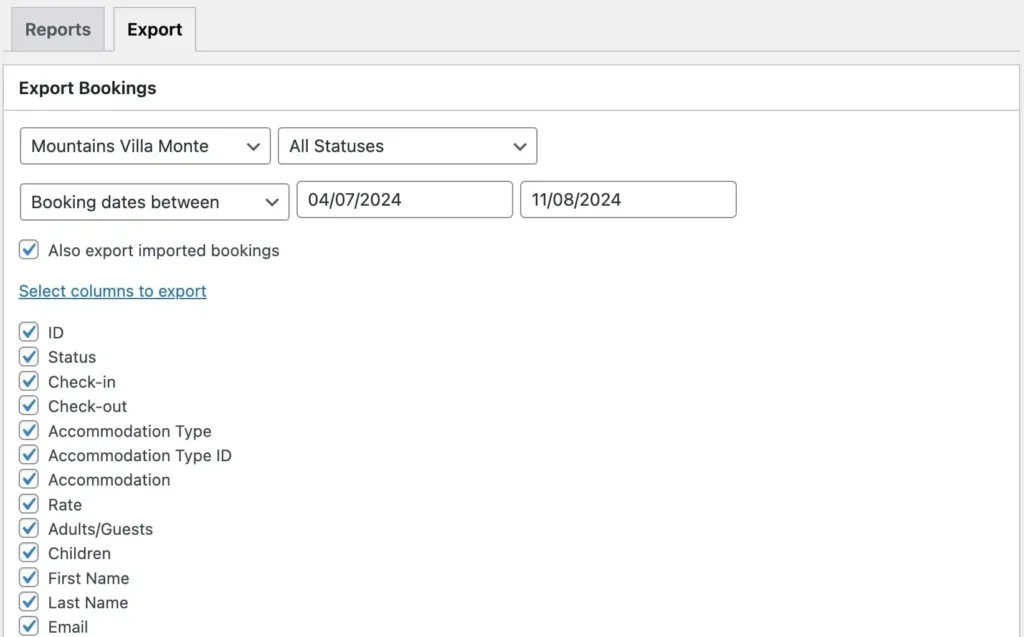The image size is (1024, 637).
Task: Switch to the Reports tab
Action: coord(57,29)
